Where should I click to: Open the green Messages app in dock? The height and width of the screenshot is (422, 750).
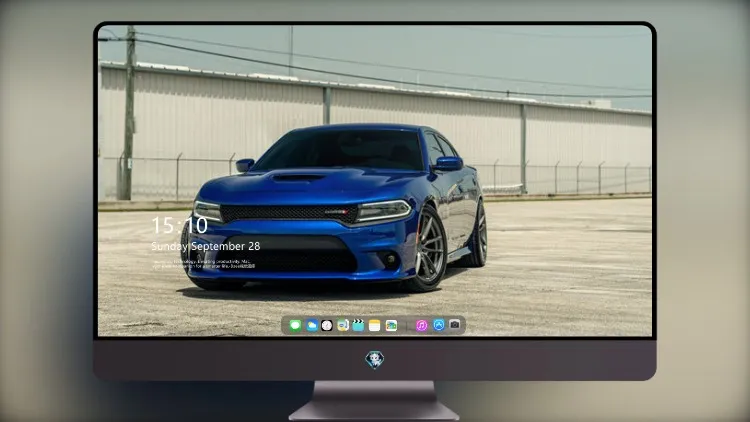pyautogui.click(x=295, y=325)
